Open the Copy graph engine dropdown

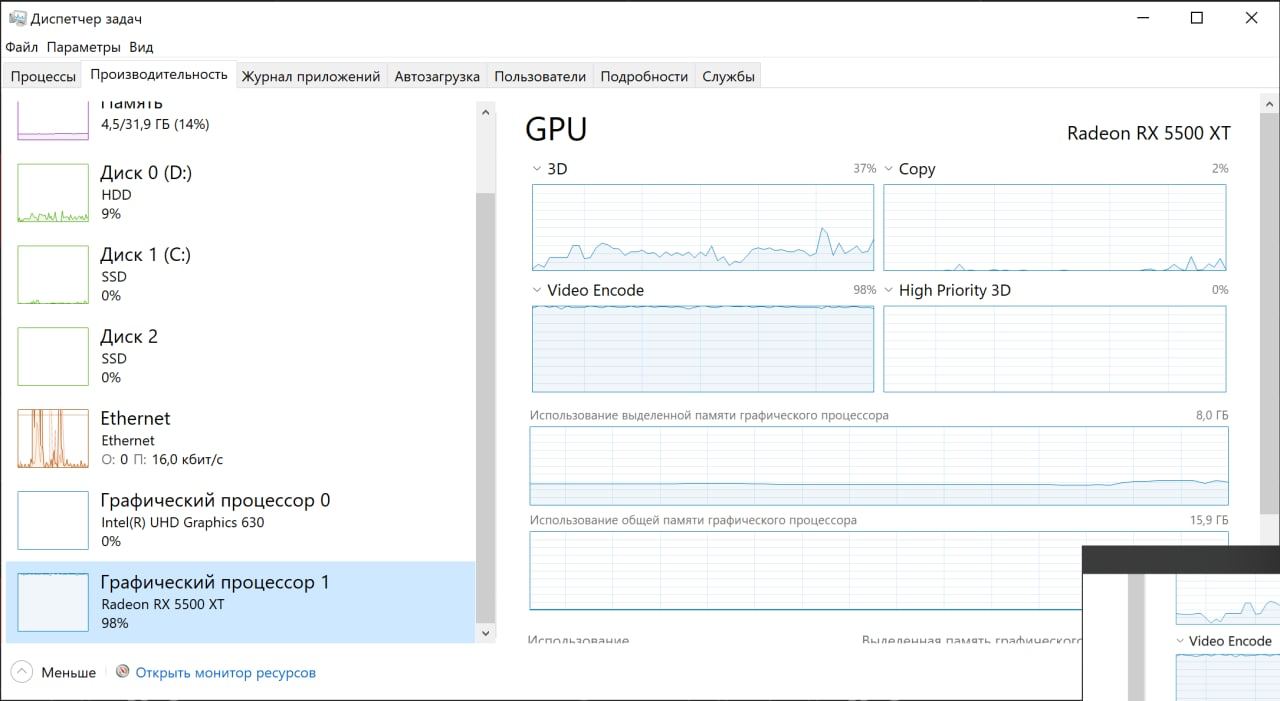click(888, 169)
